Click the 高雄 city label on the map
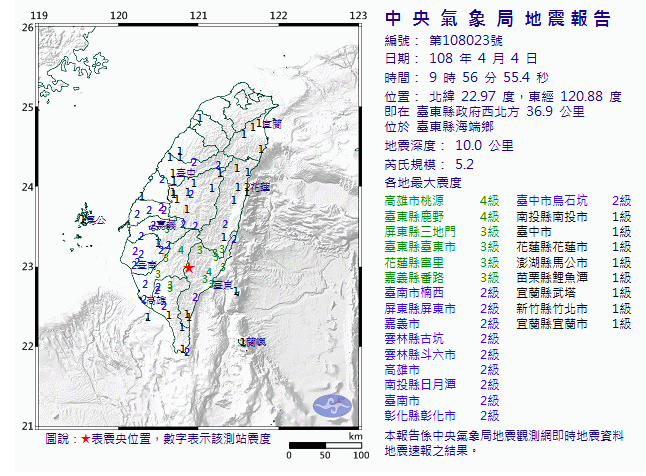This screenshot has width=646, height=476. coord(157,300)
